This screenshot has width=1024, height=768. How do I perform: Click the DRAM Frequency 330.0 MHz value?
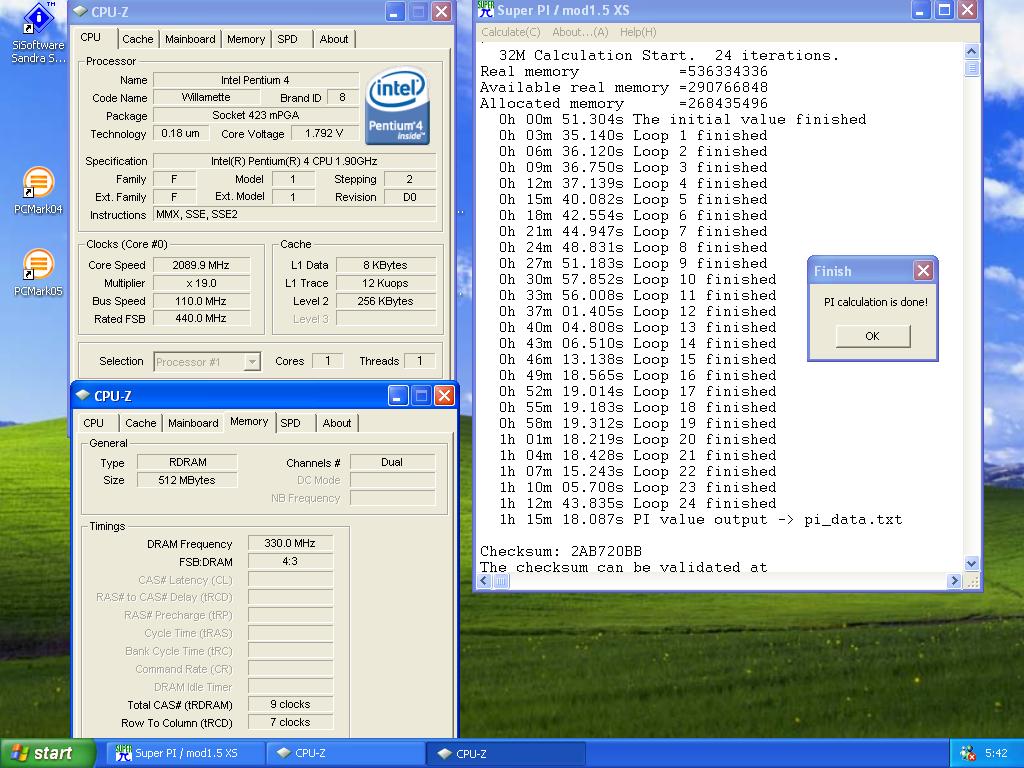[x=290, y=543]
